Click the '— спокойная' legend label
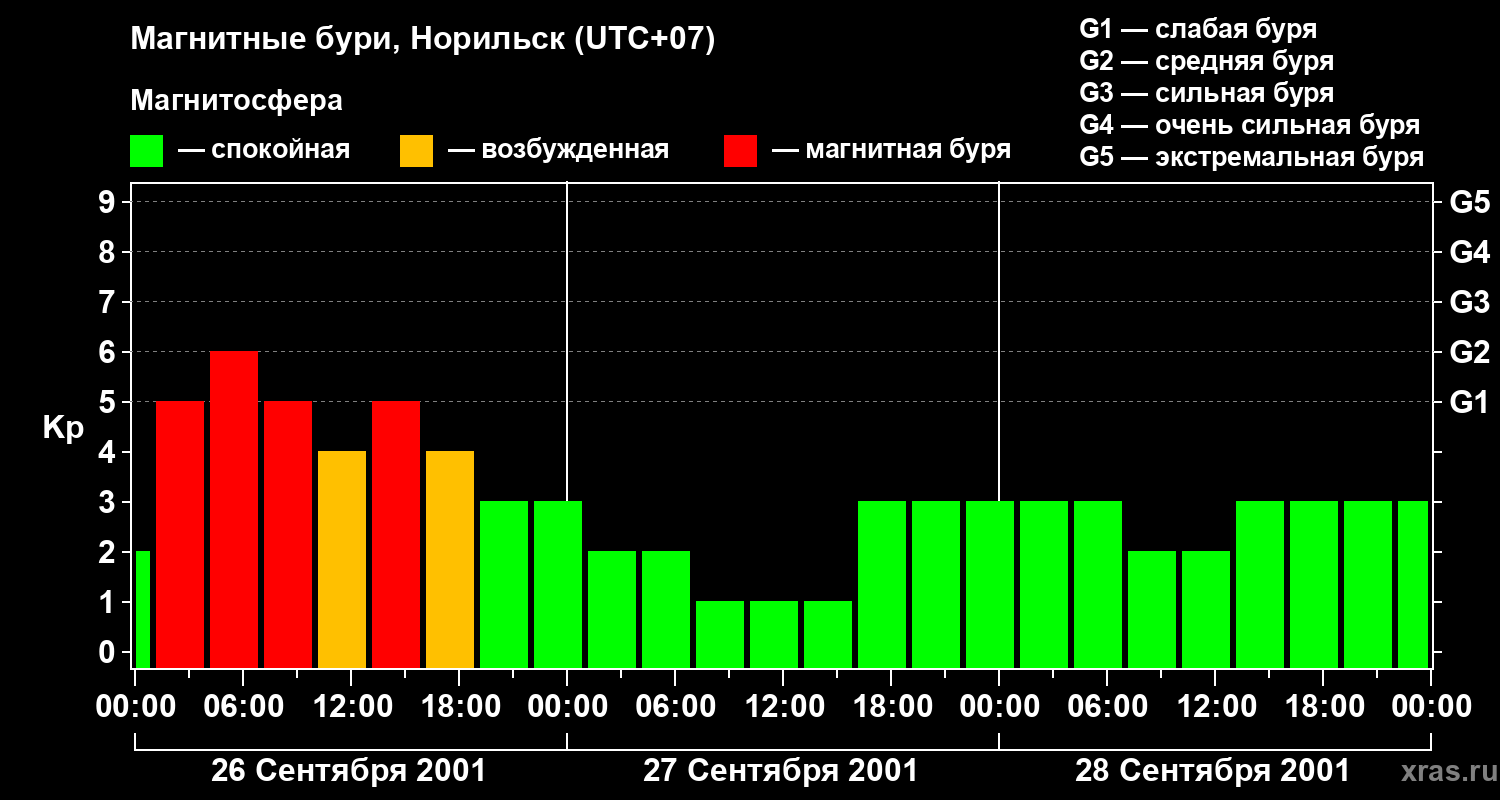The width and height of the screenshot is (1500, 800). click(x=264, y=150)
